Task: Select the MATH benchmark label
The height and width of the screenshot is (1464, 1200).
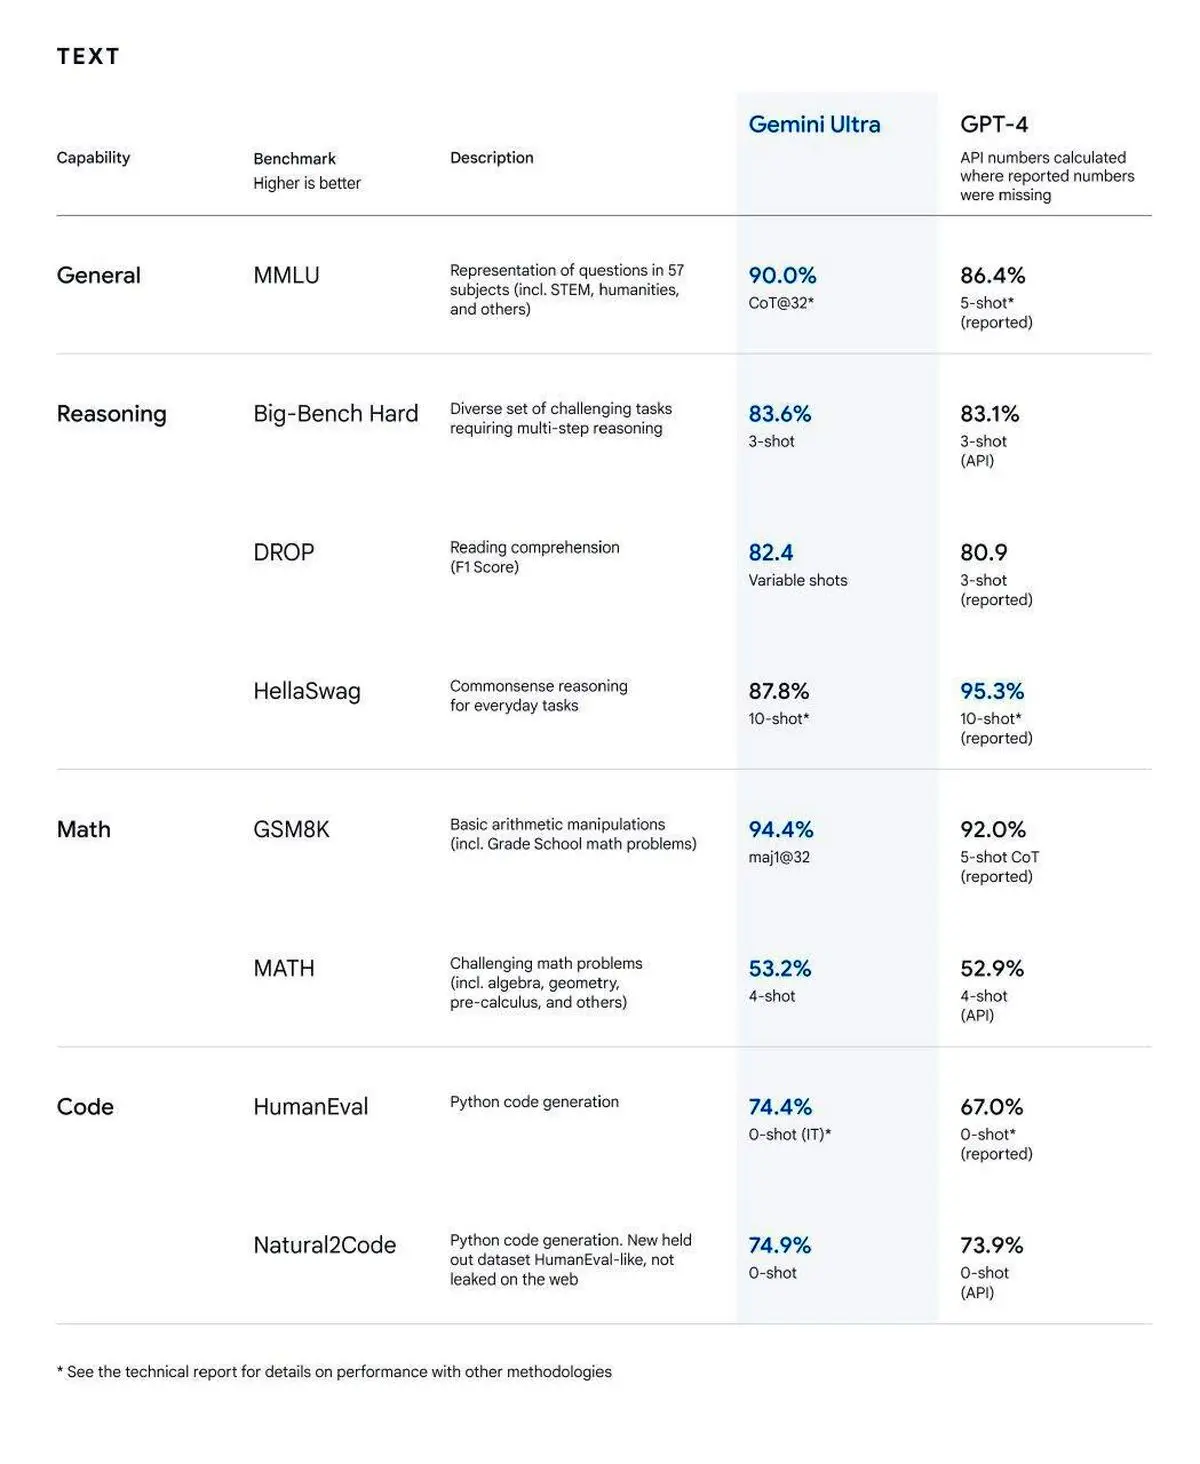Action: pos(283,968)
